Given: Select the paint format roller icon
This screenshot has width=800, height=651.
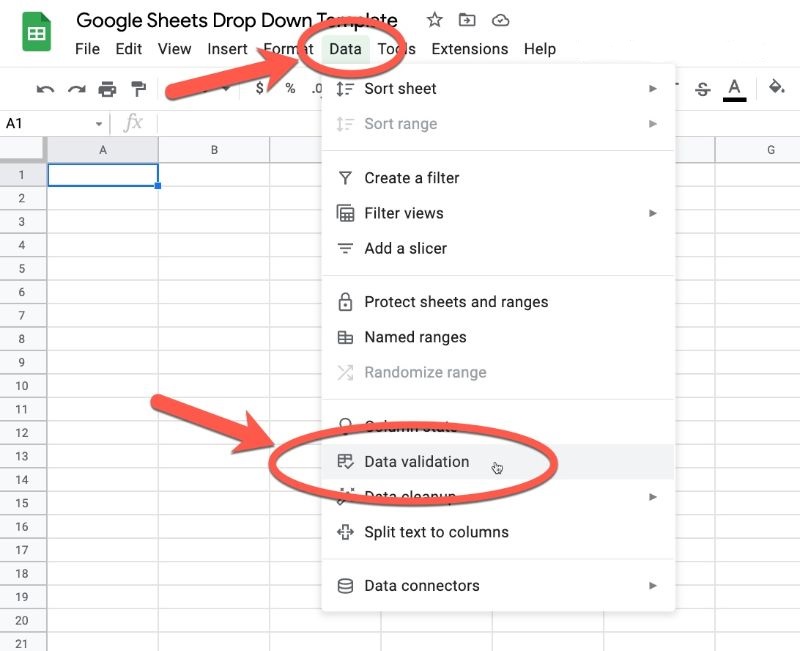Looking at the screenshot, I should coord(138,89).
